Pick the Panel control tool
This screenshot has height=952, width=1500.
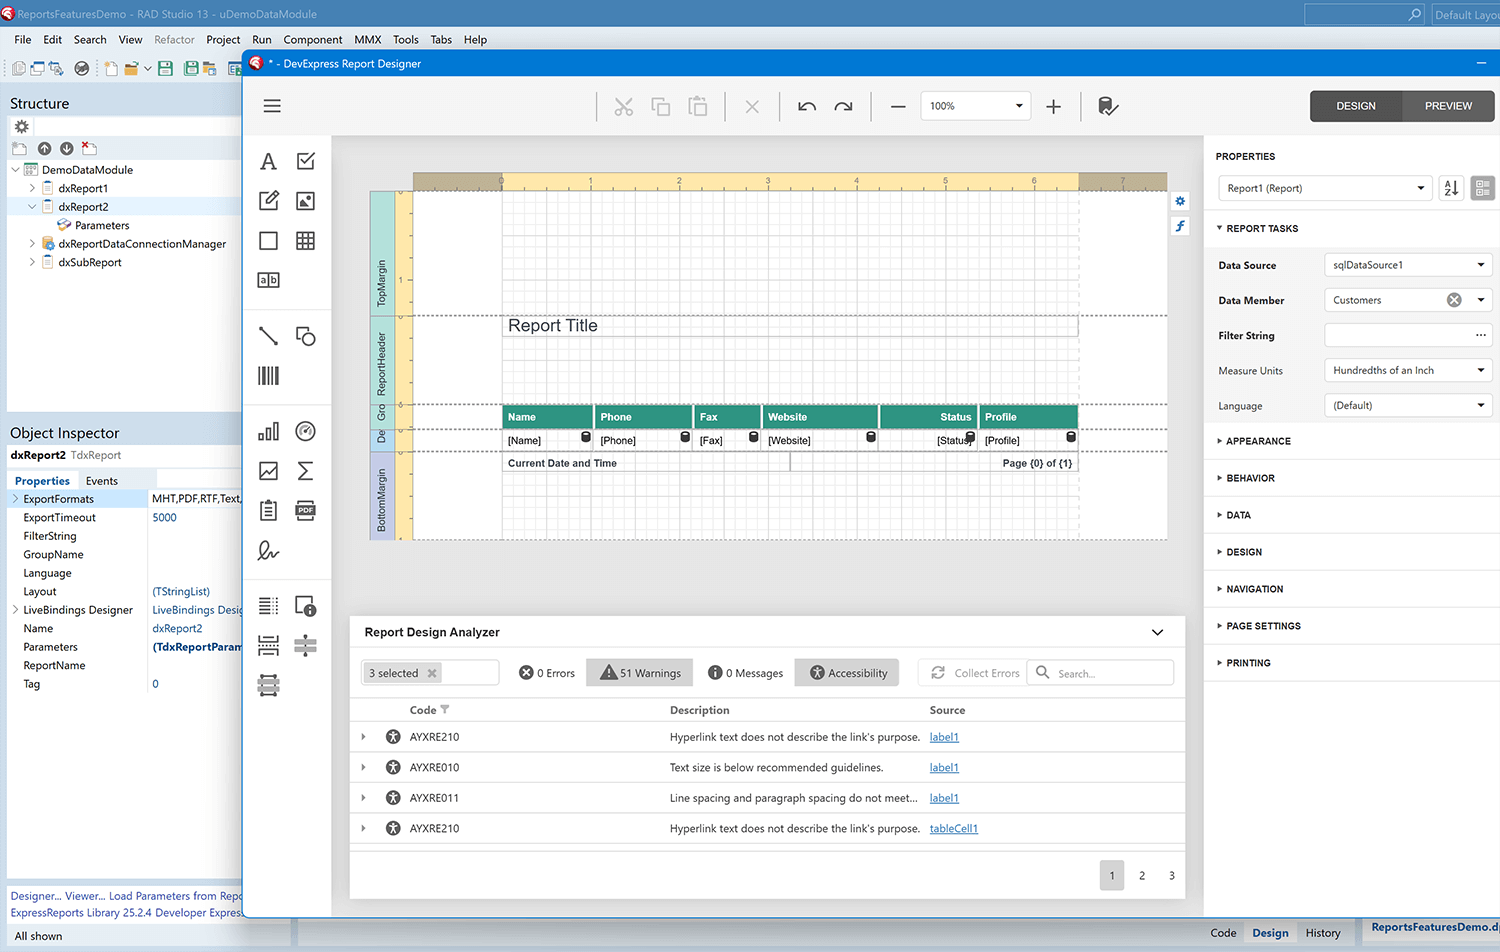[268, 240]
